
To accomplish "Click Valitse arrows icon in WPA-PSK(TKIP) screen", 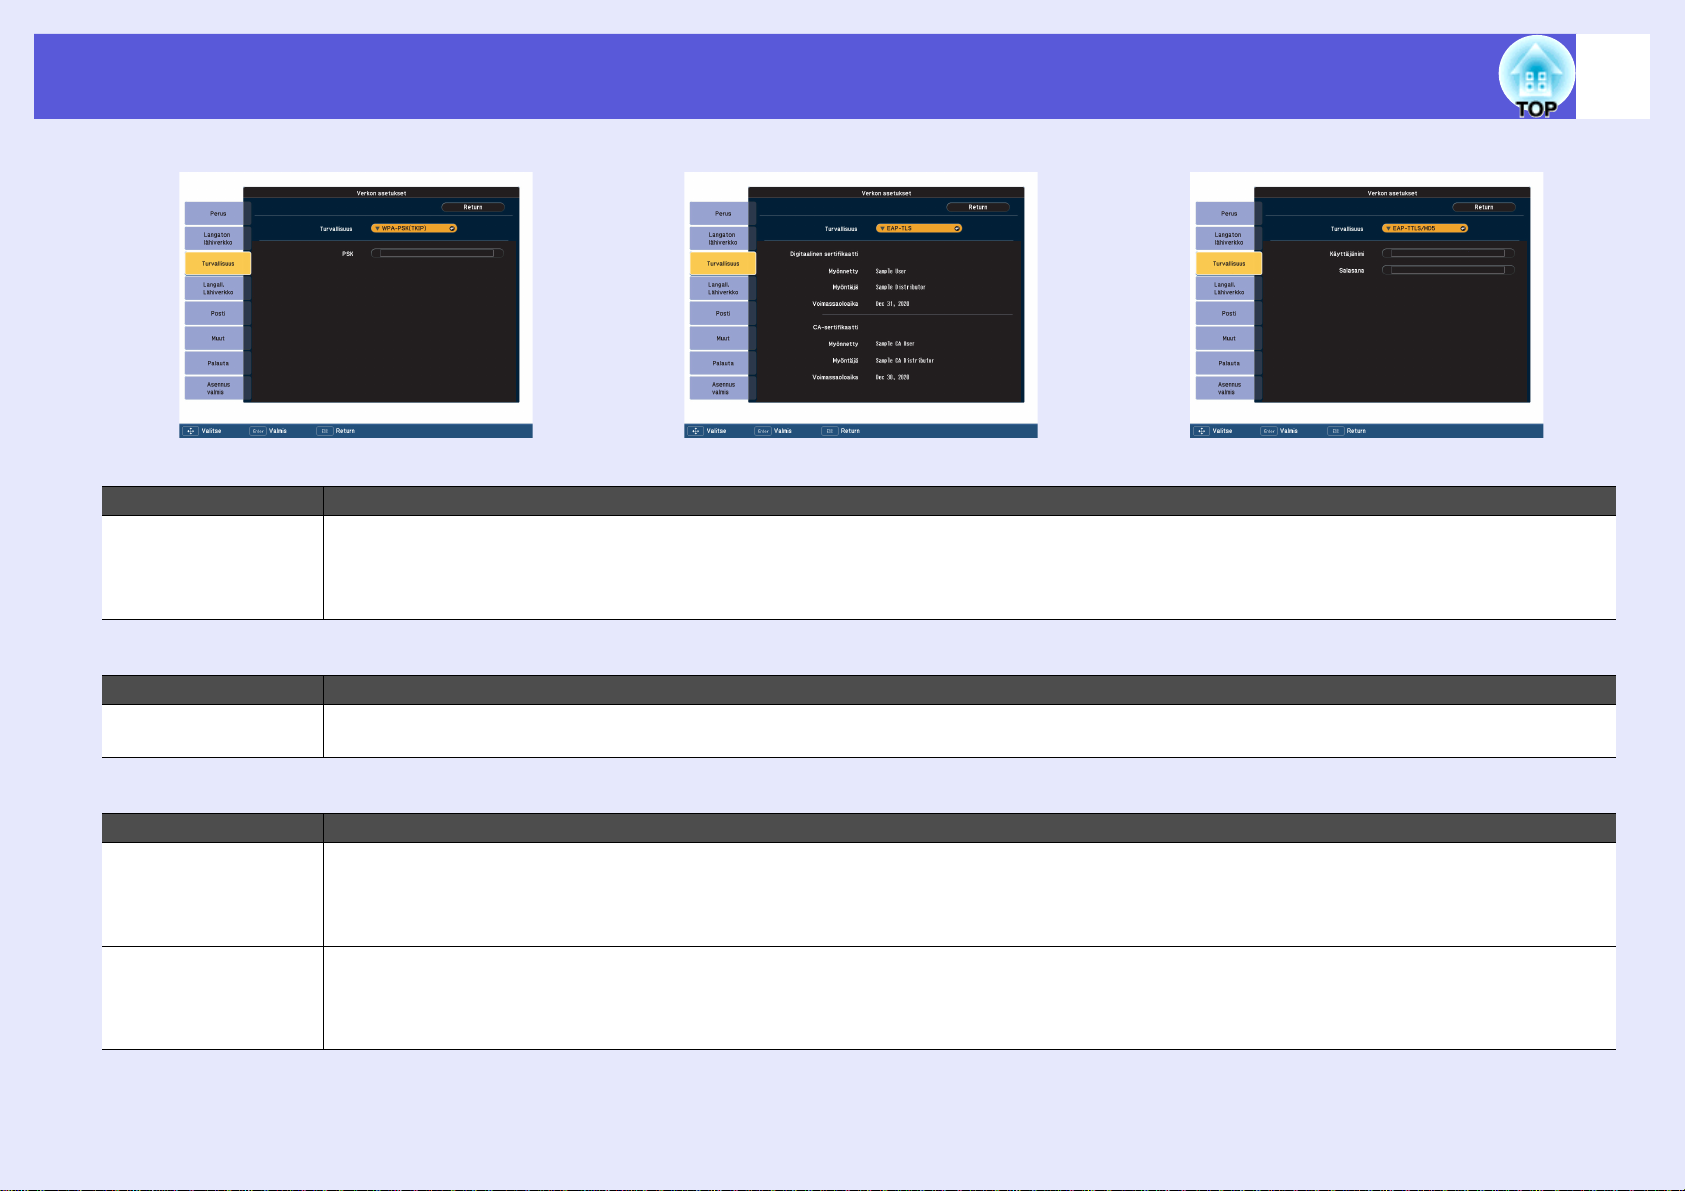I will pyautogui.click(x=191, y=431).
